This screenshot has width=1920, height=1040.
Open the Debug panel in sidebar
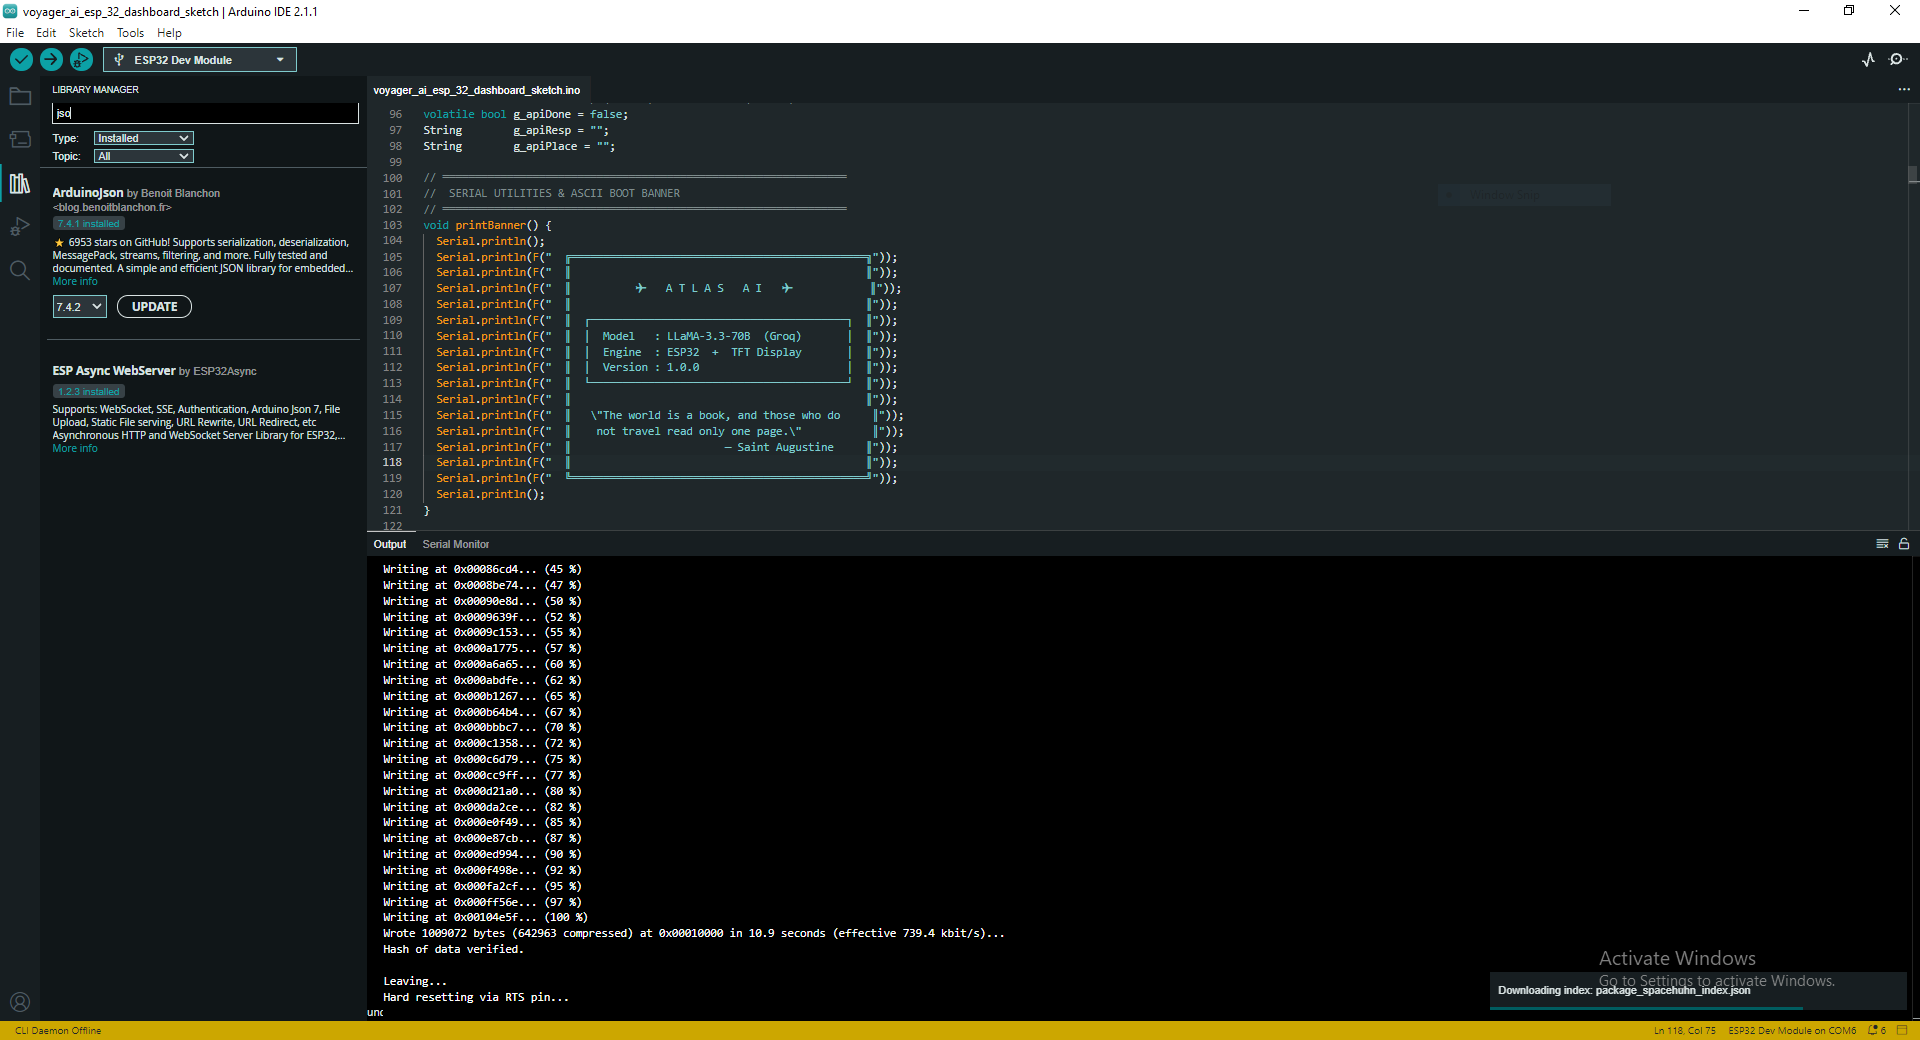click(x=20, y=227)
